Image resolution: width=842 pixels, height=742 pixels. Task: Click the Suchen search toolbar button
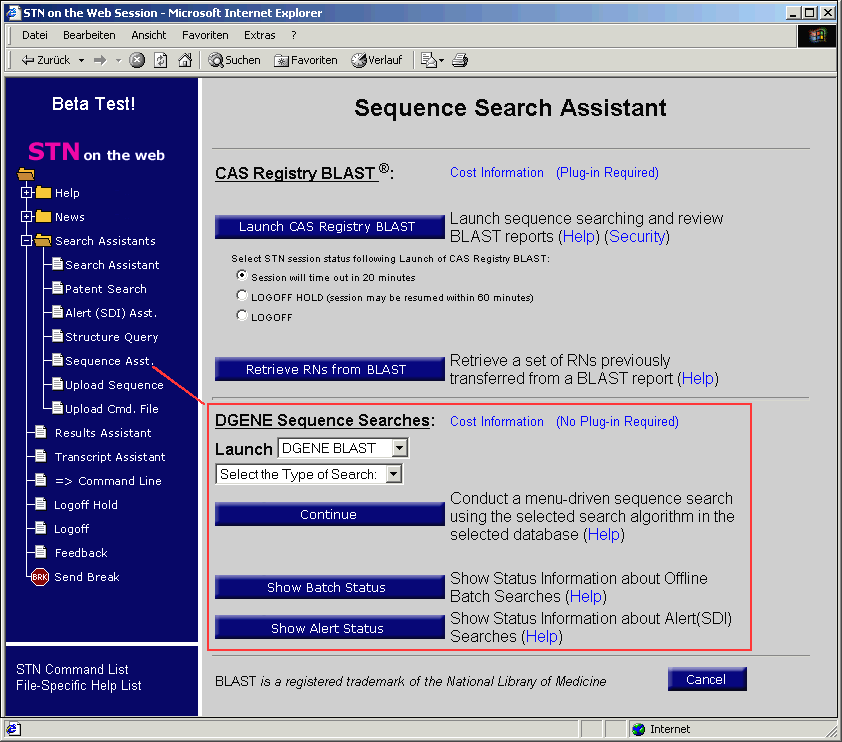pos(234,60)
